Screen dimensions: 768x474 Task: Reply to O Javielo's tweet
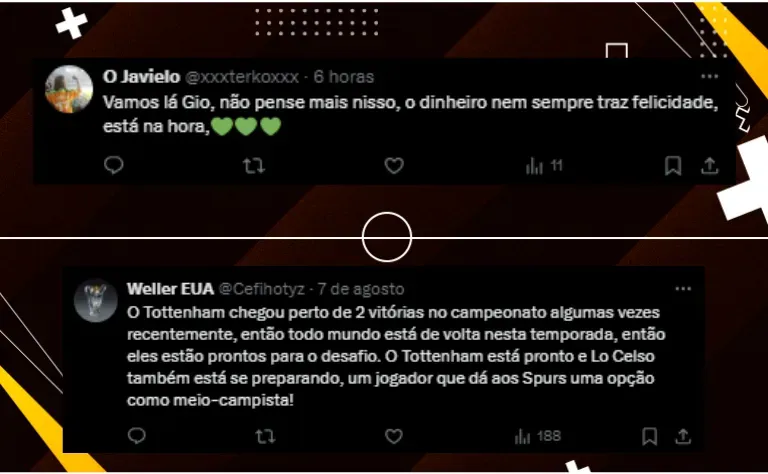coord(114,166)
